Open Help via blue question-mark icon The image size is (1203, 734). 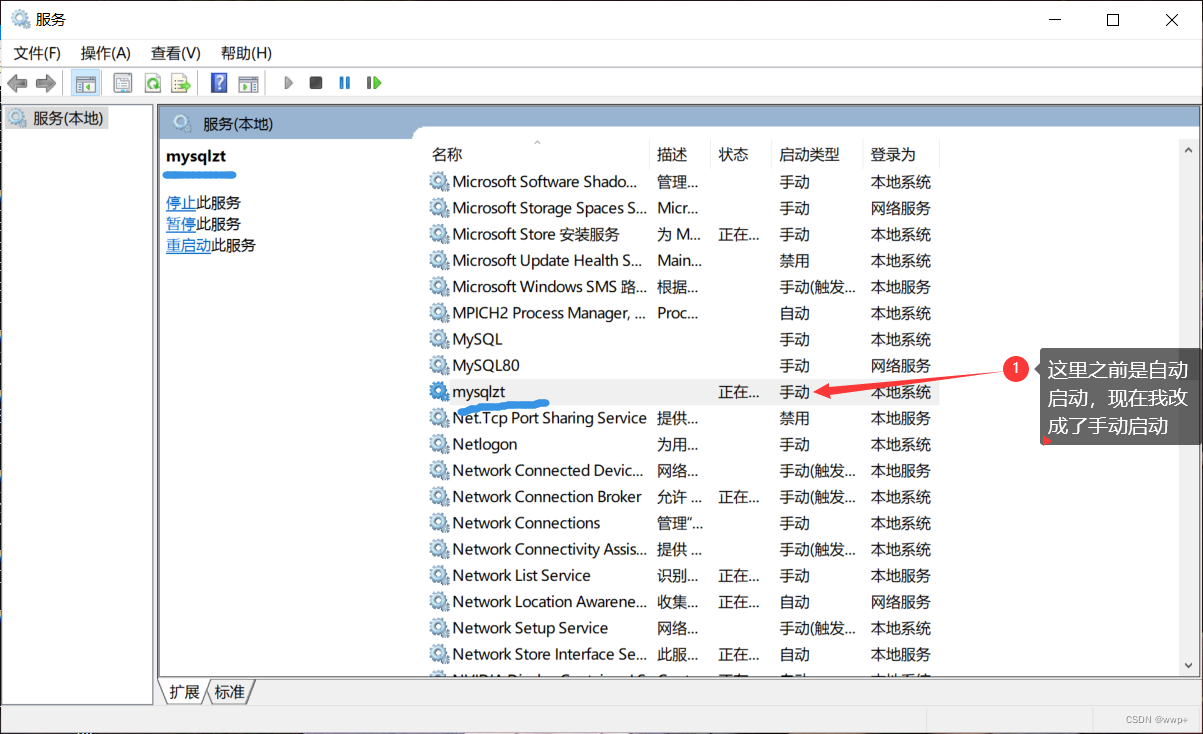tap(219, 83)
